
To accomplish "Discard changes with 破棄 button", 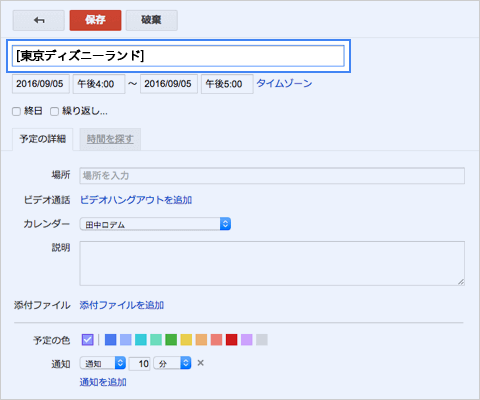I will coord(152,20).
